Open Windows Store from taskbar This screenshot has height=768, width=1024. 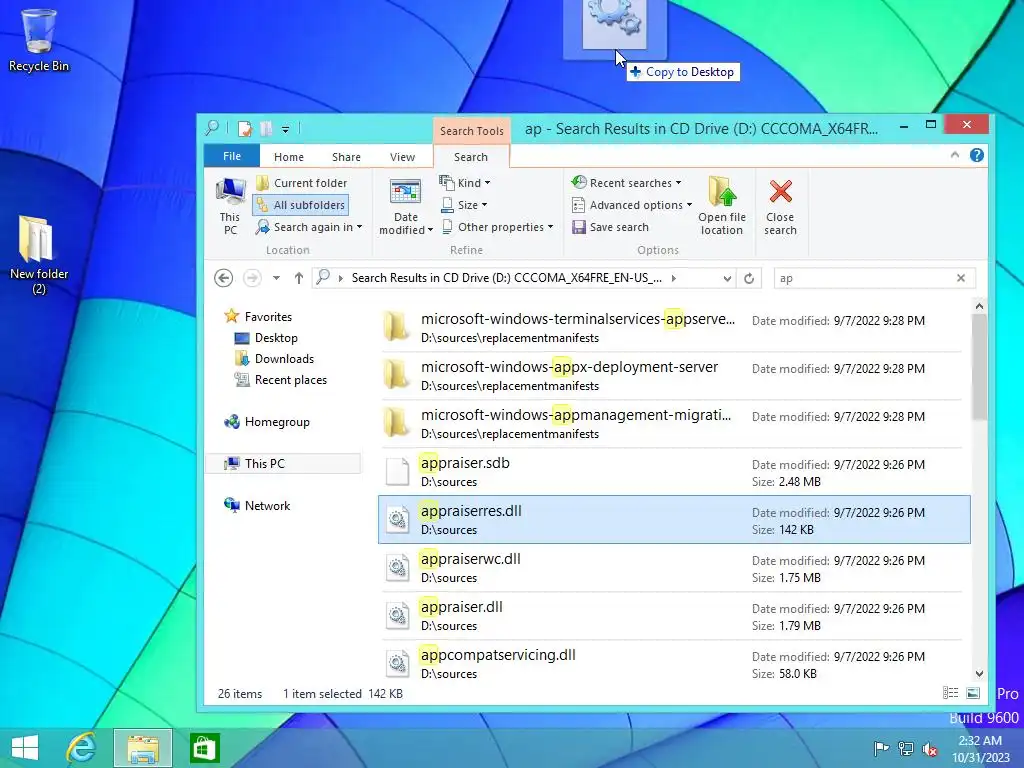[204, 748]
